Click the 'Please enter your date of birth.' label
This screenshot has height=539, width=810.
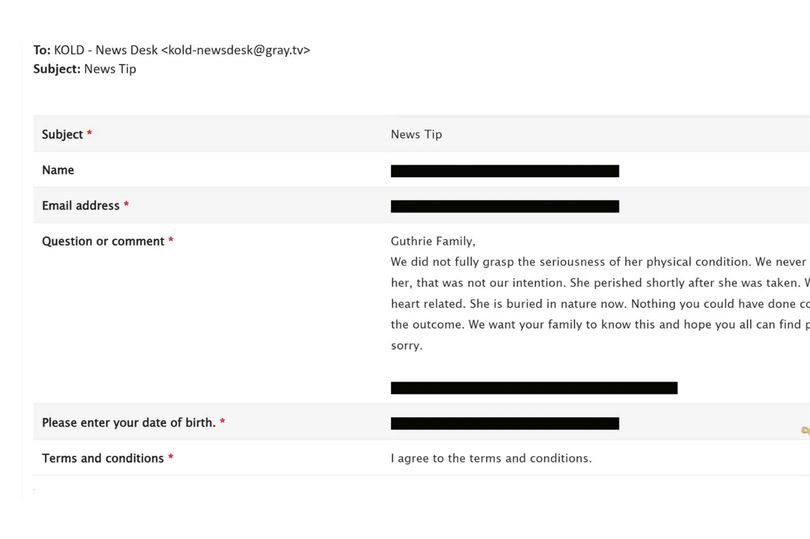click(129, 423)
